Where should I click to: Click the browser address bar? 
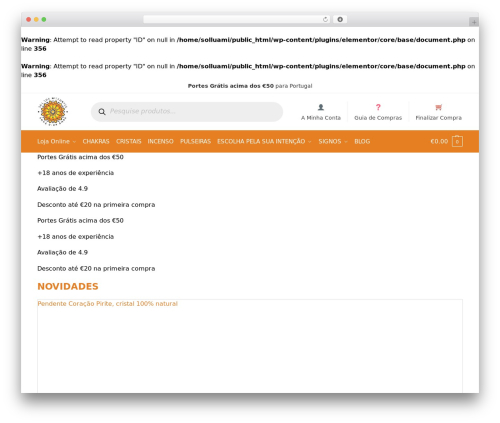237,19
